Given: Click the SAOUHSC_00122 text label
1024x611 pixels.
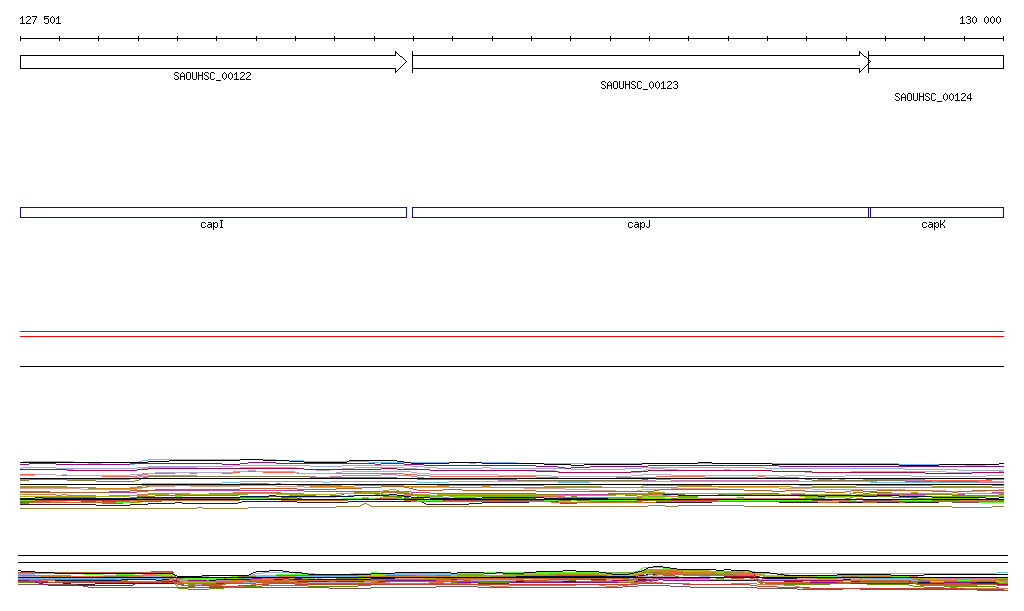Looking at the screenshot, I should coord(212,76).
